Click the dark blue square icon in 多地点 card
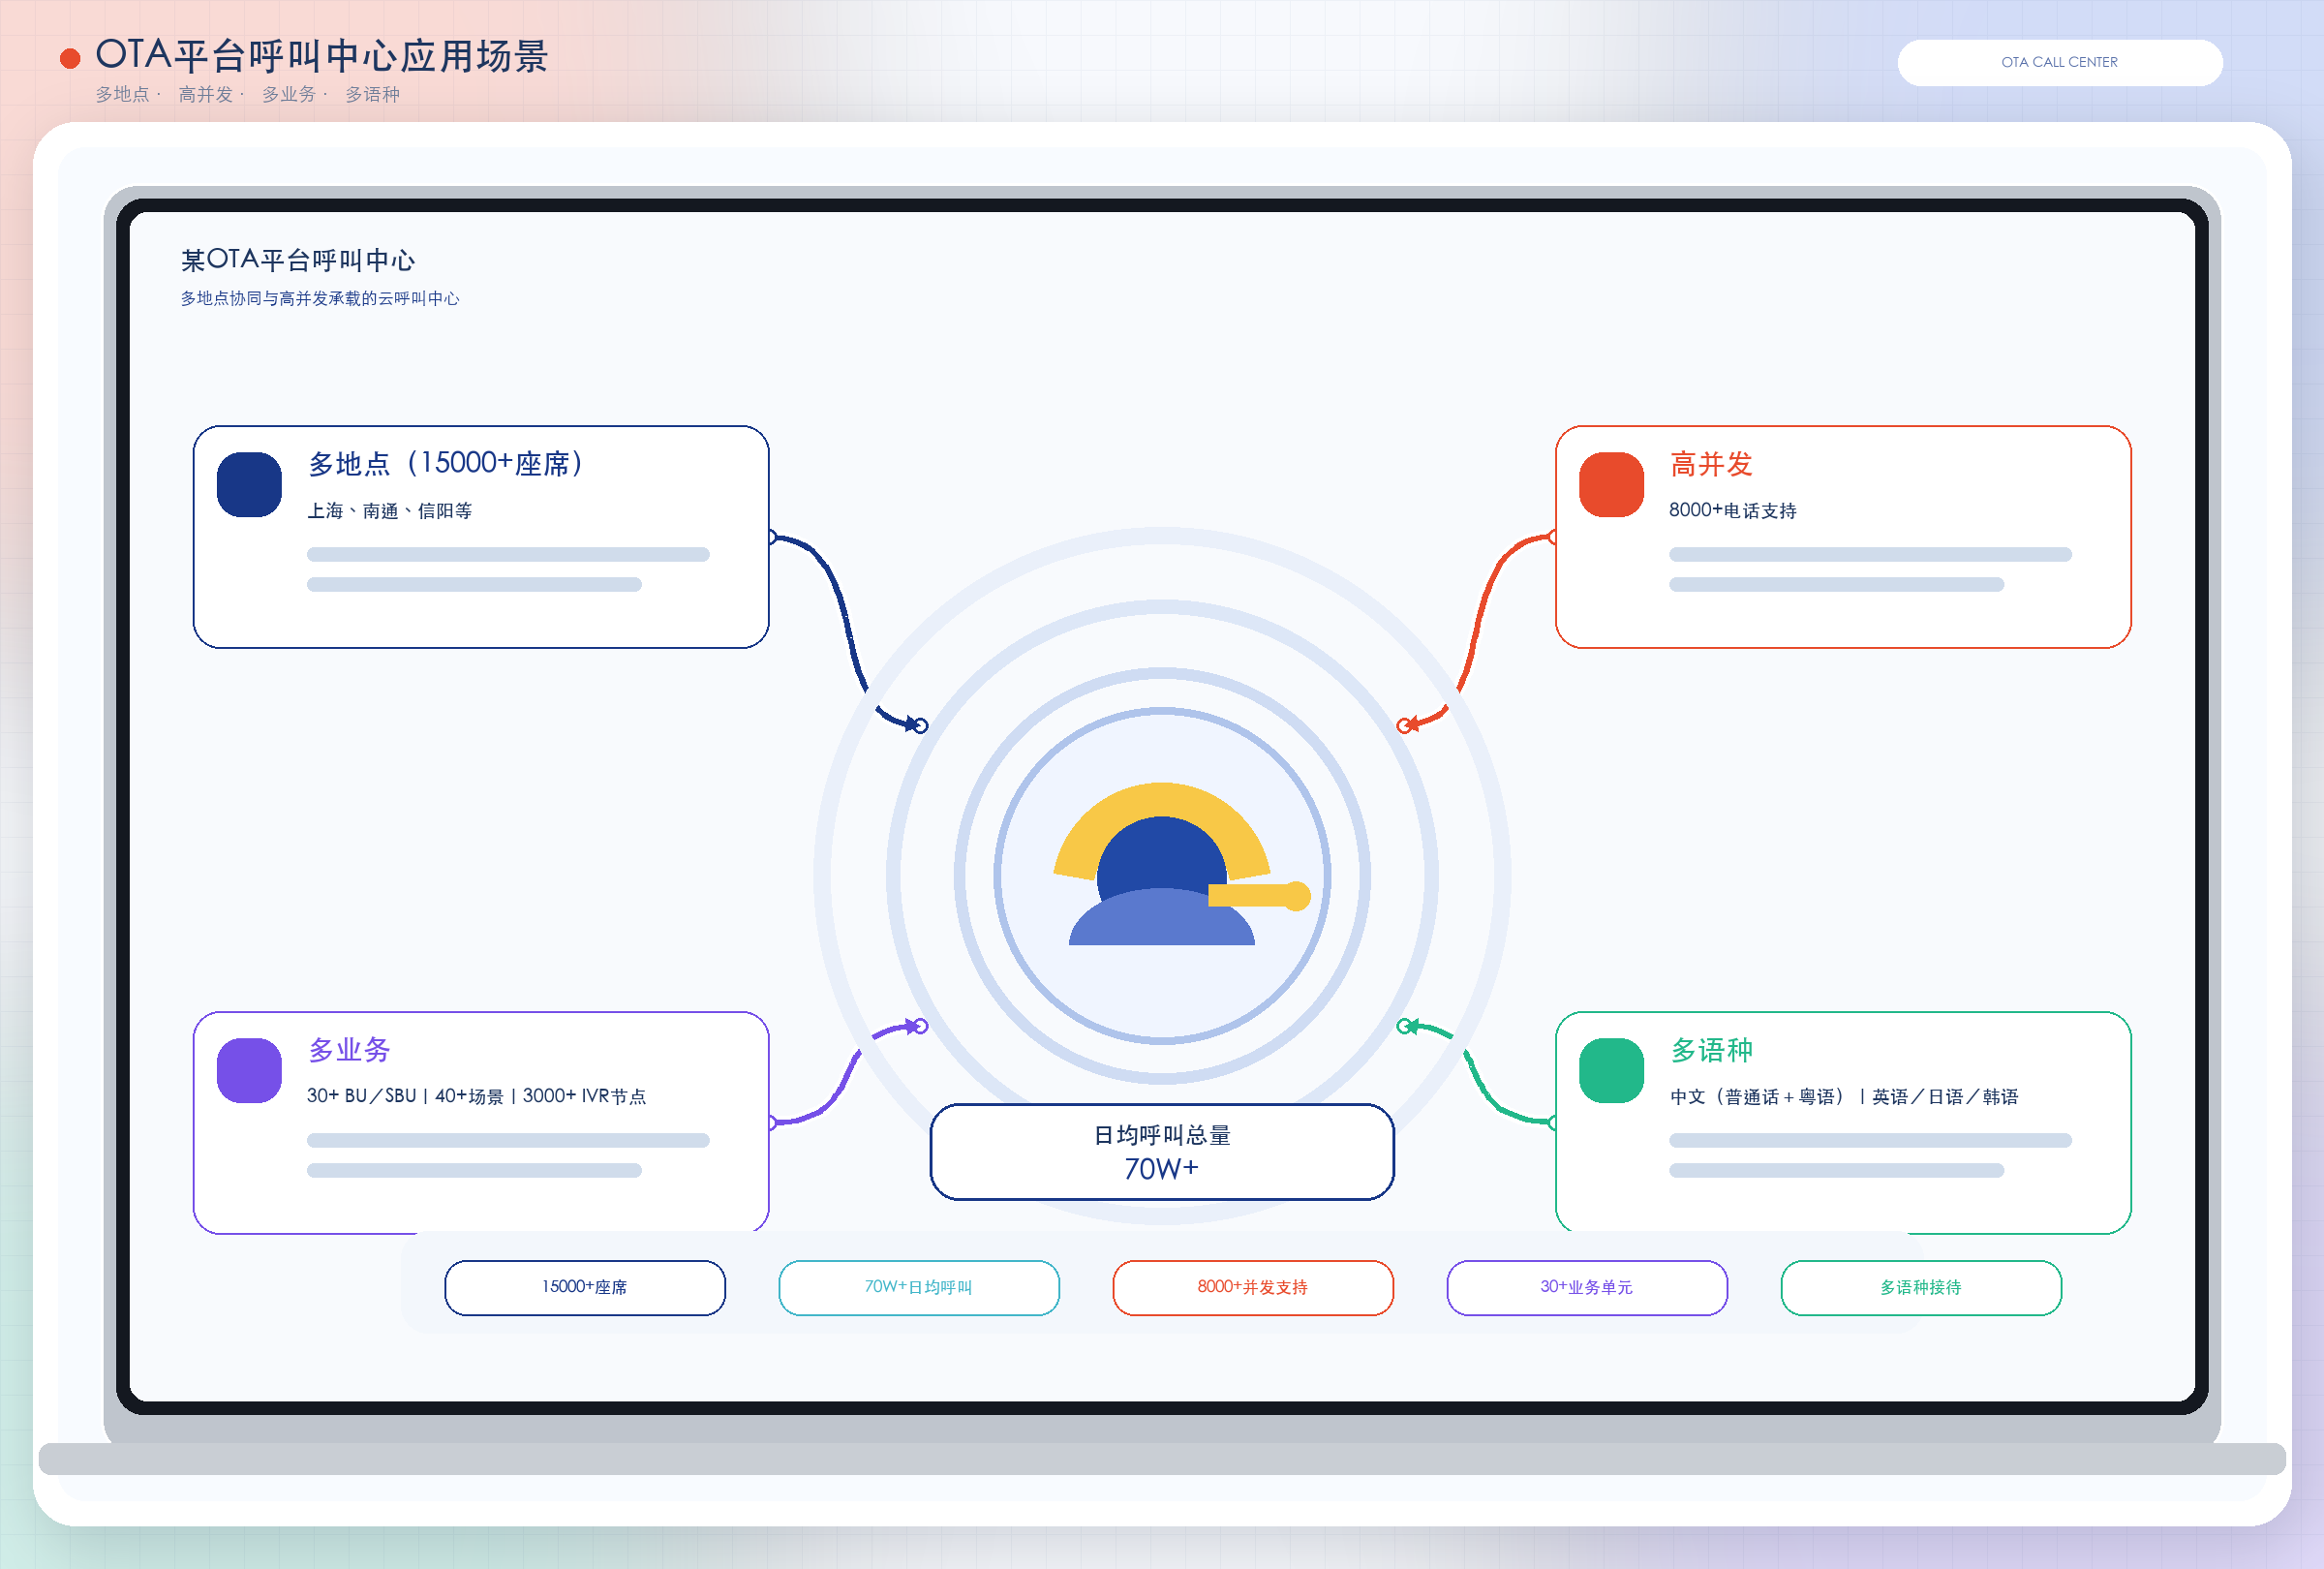 [x=249, y=484]
